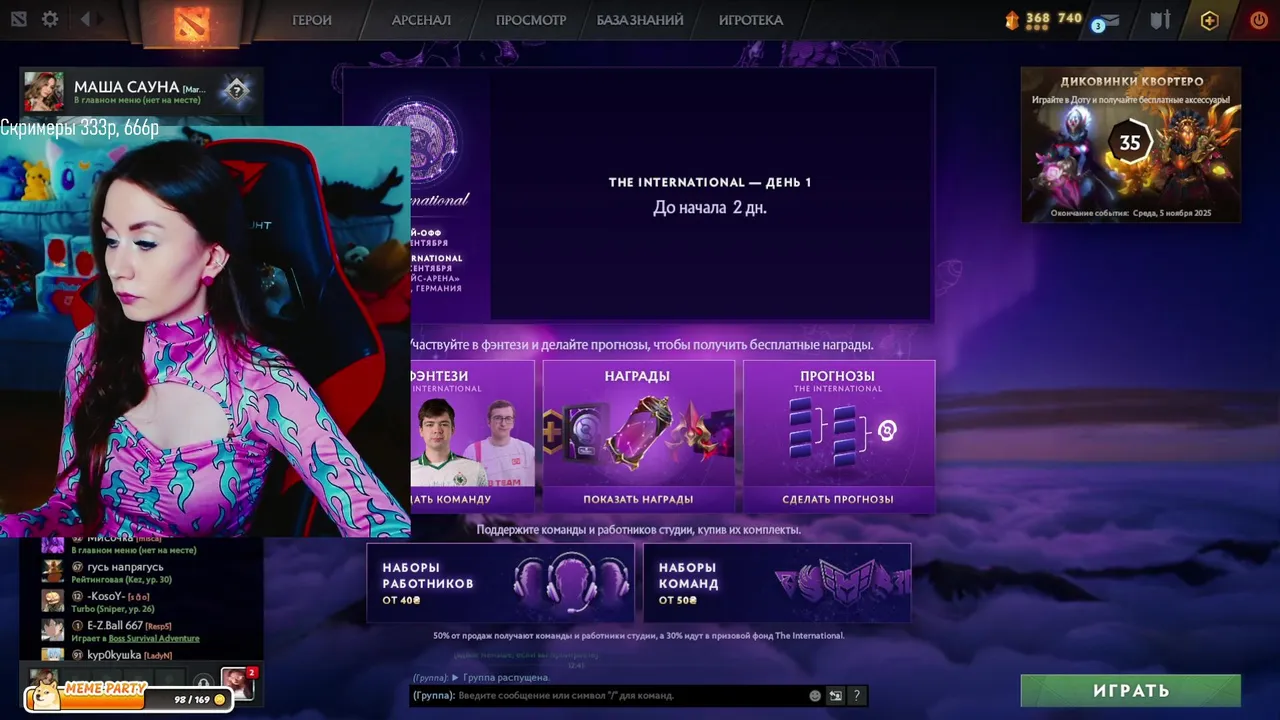Open the ФЭНТЕЗИ players card image
Screen dimensions: 1280x720
point(472,441)
